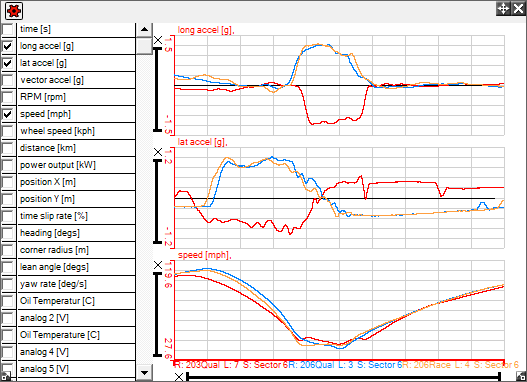Click the 'speed [mph]' graph title

(x=204, y=255)
